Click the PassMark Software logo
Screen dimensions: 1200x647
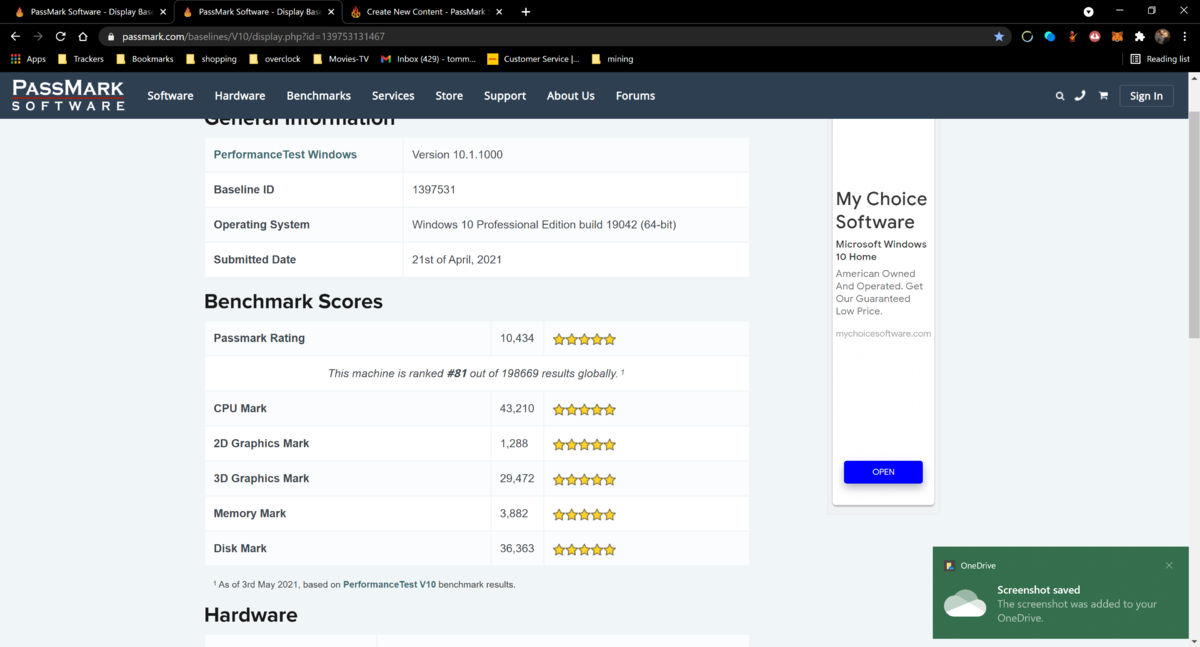68,95
